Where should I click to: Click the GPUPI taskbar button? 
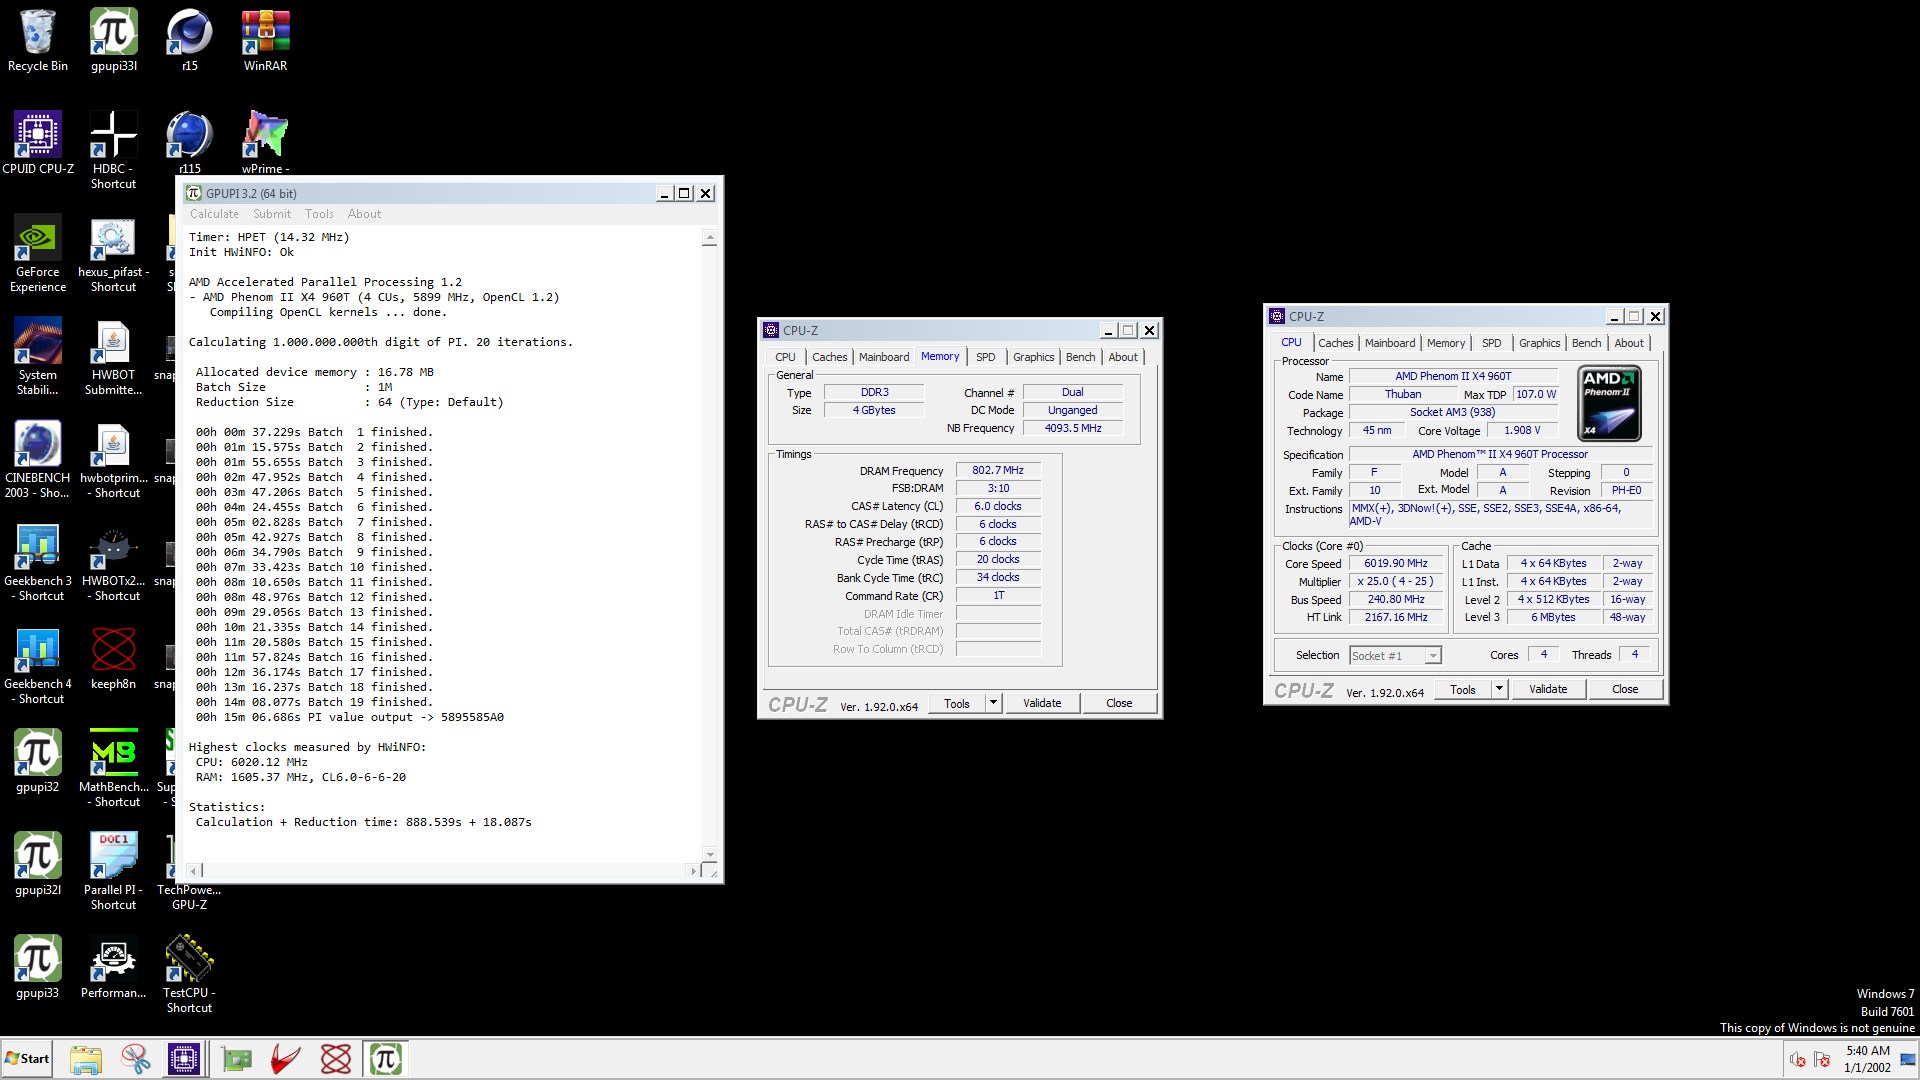[386, 1059]
